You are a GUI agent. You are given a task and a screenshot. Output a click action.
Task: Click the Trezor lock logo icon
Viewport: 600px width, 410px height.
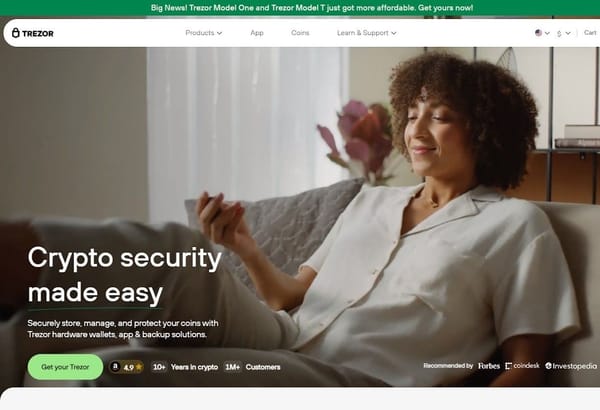coord(15,33)
